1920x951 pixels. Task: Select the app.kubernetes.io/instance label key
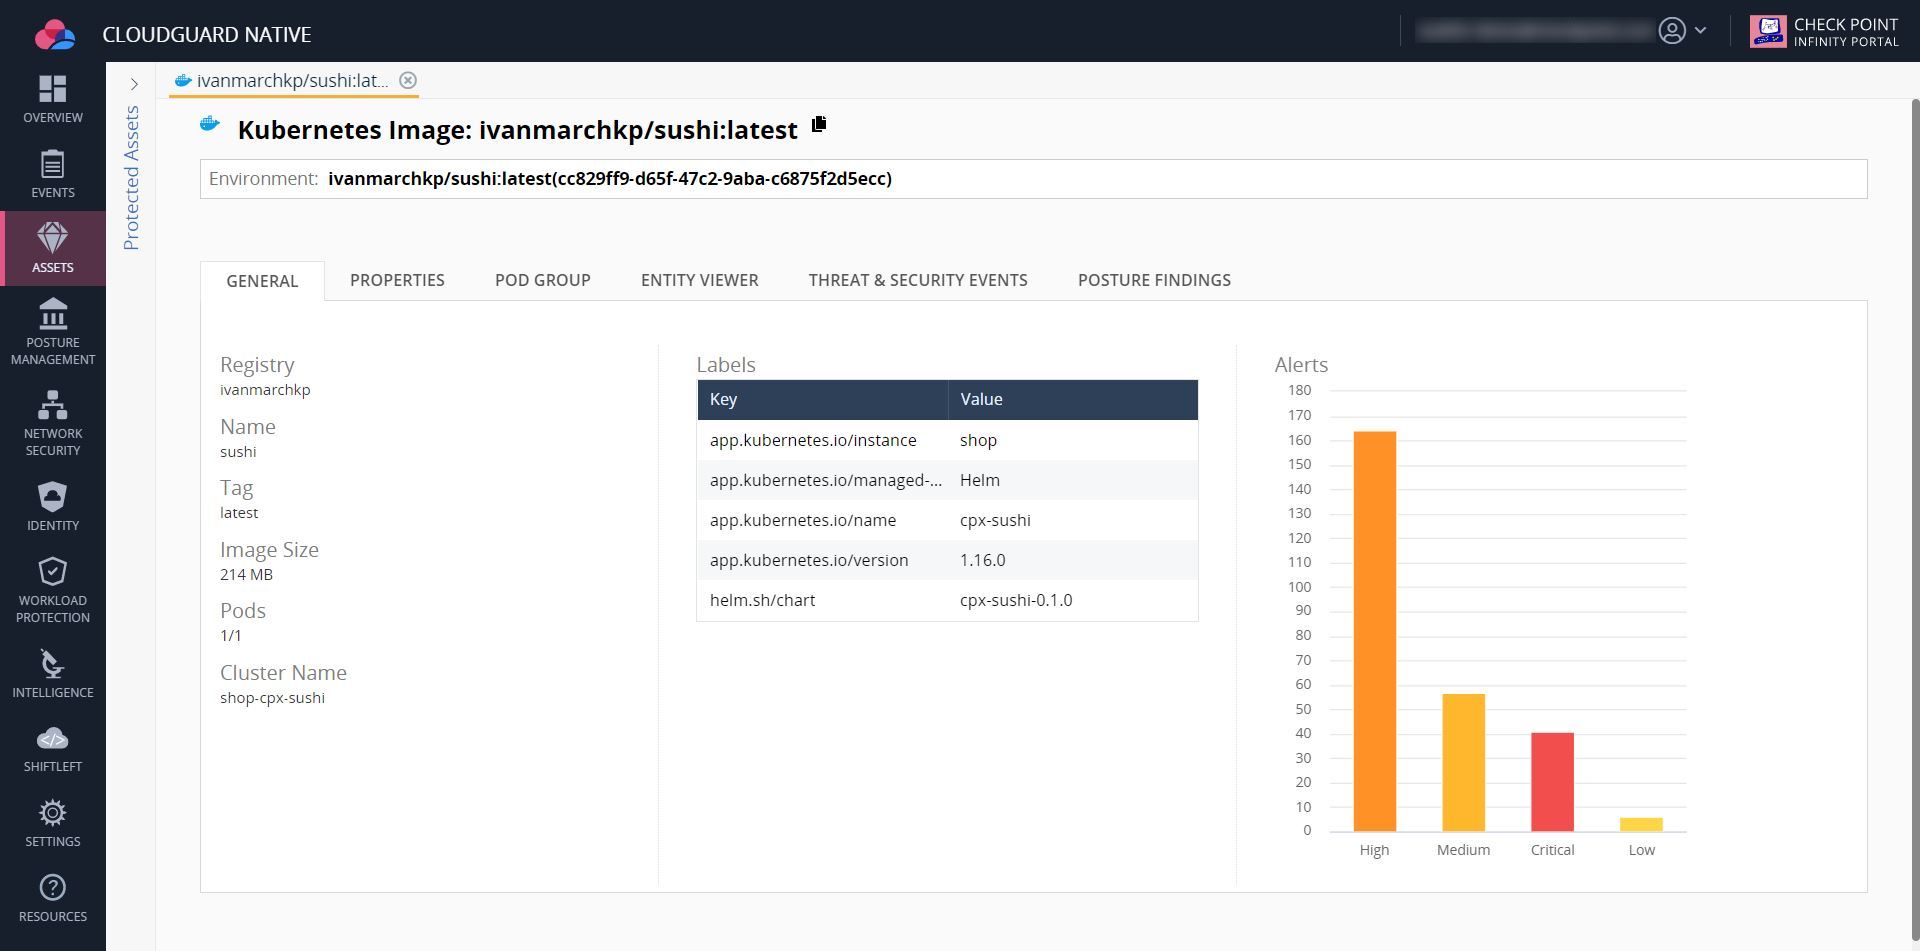tap(813, 440)
